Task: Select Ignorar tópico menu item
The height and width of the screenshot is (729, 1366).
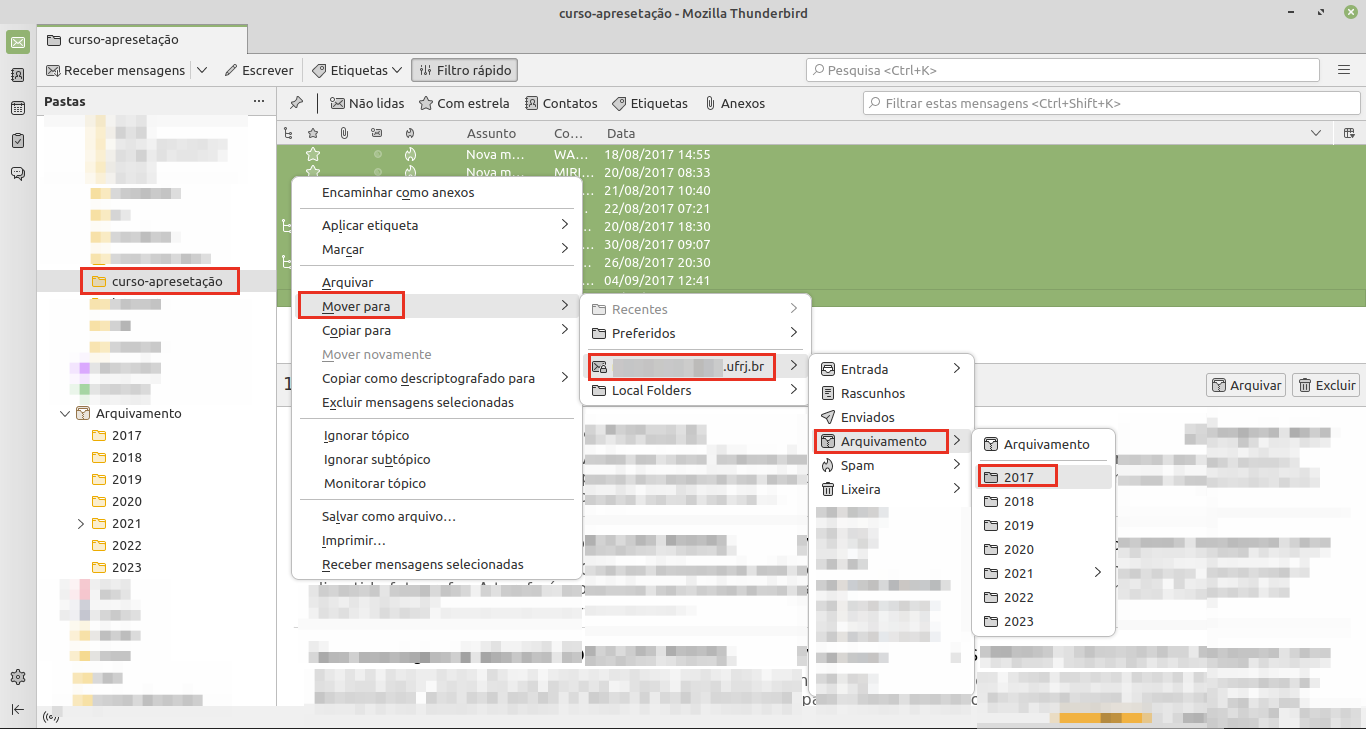Action: (x=436, y=435)
